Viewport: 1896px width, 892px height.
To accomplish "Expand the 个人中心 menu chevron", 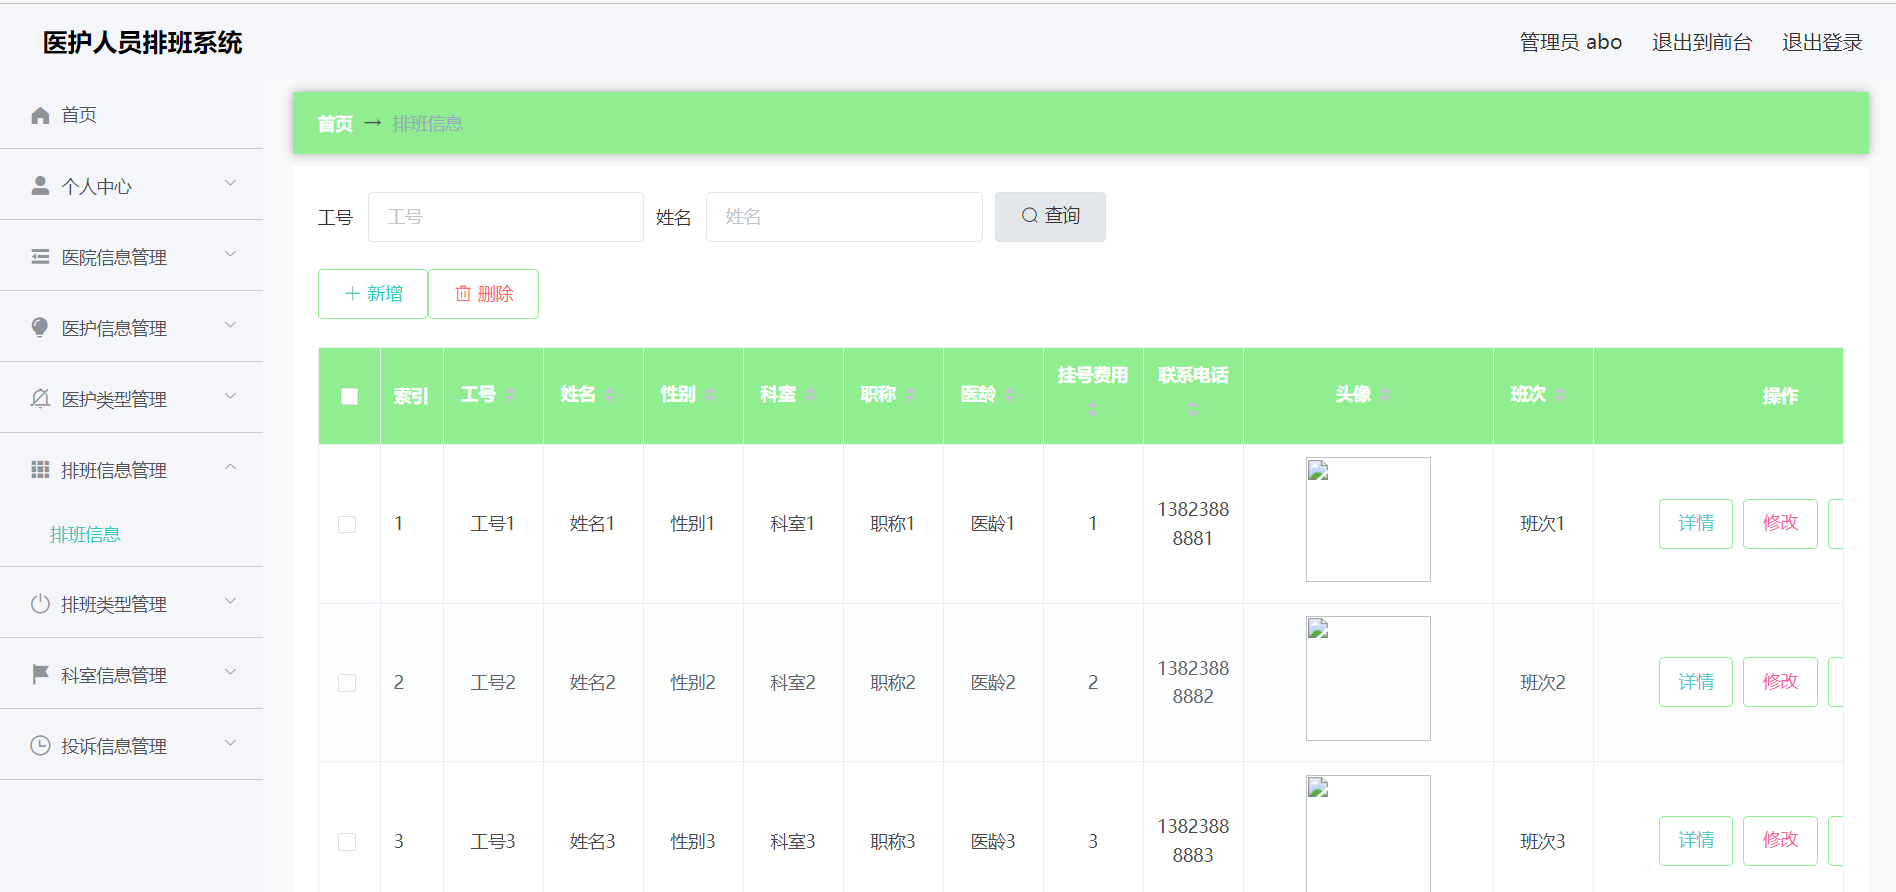I will pyautogui.click(x=231, y=184).
